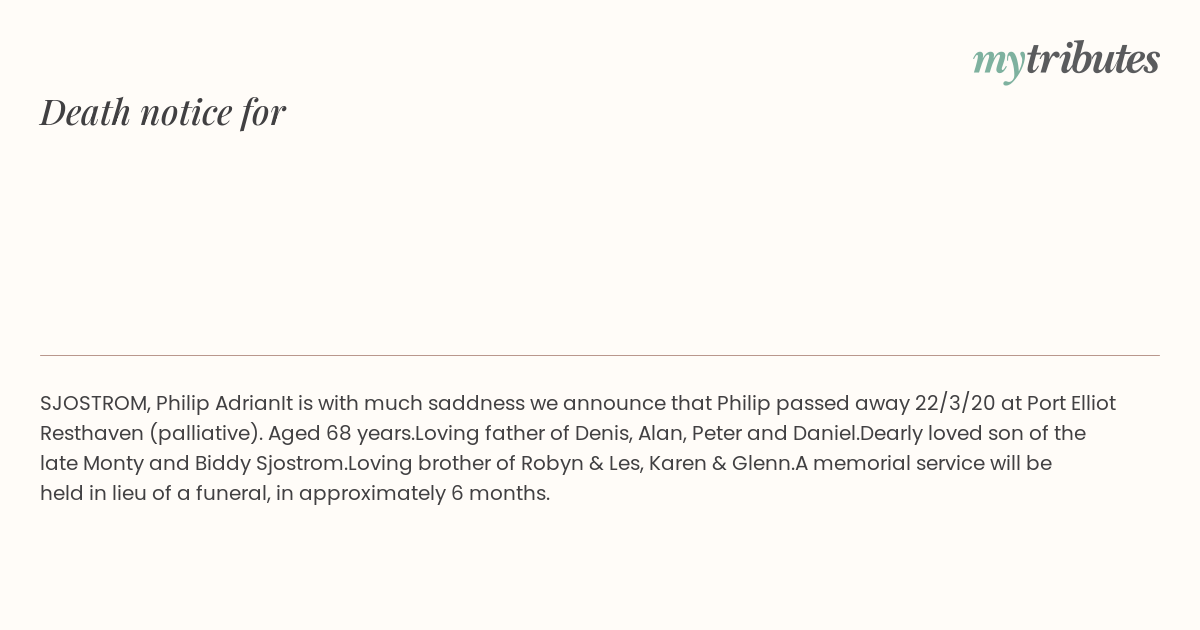Click the names "Denis, Alan, Peter"
1200x630 pixels.
(x=660, y=434)
